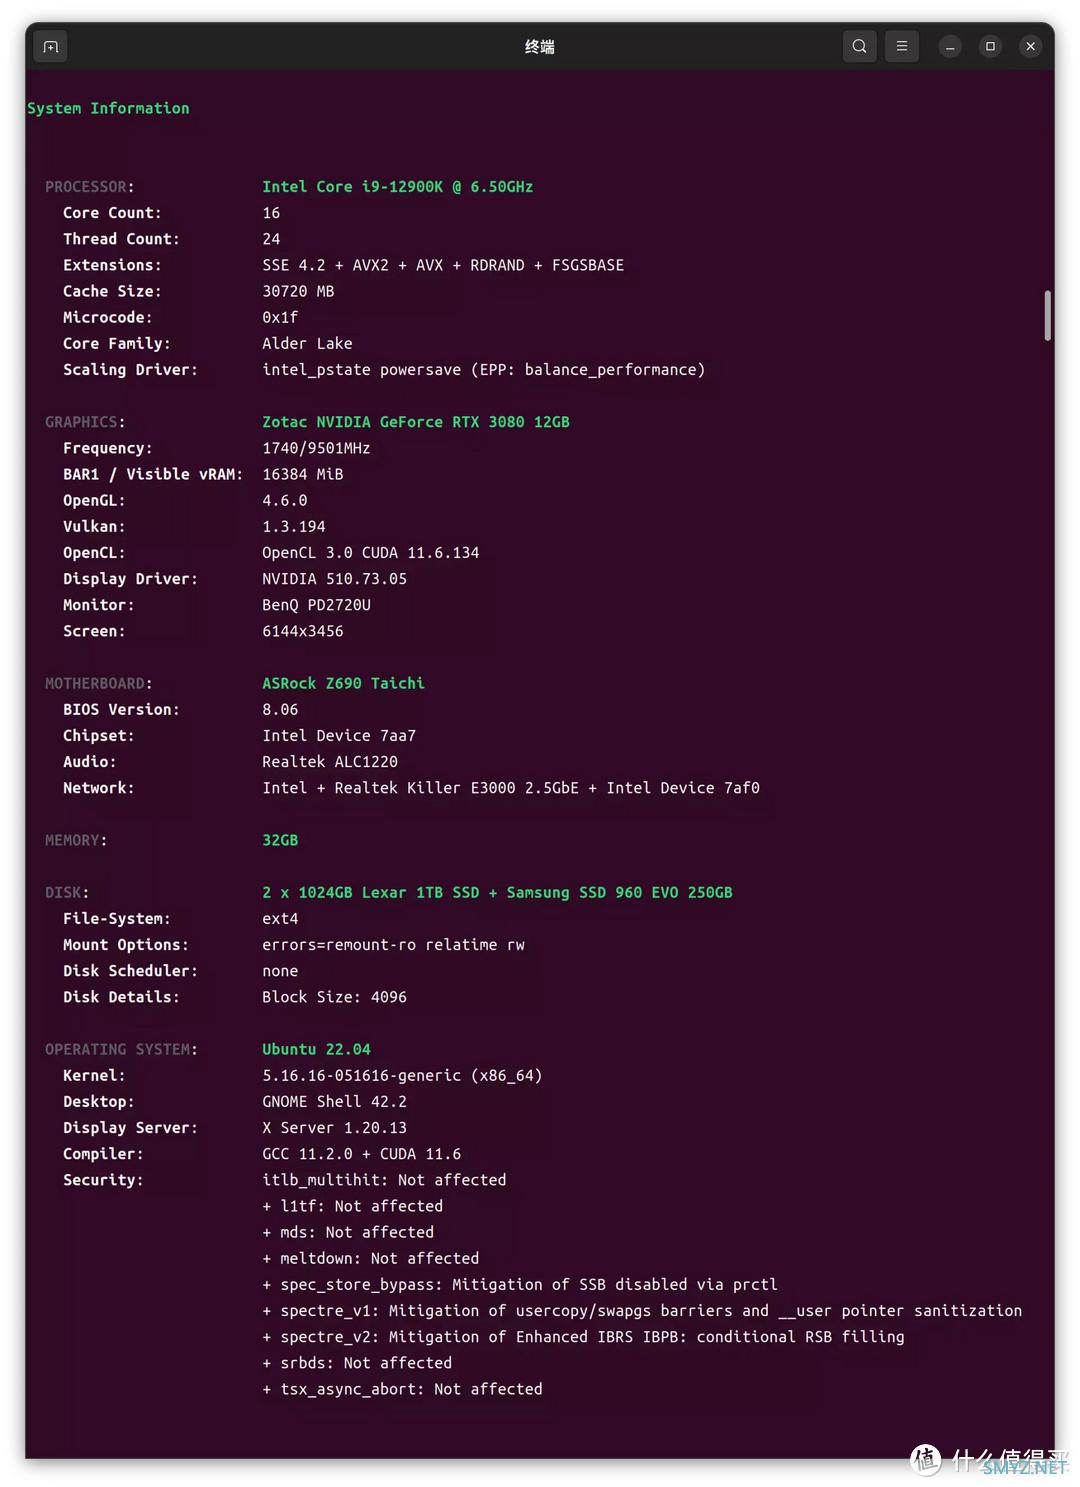
Task: Click the Extensions value starting with SSE 4.2
Action: coord(443,265)
